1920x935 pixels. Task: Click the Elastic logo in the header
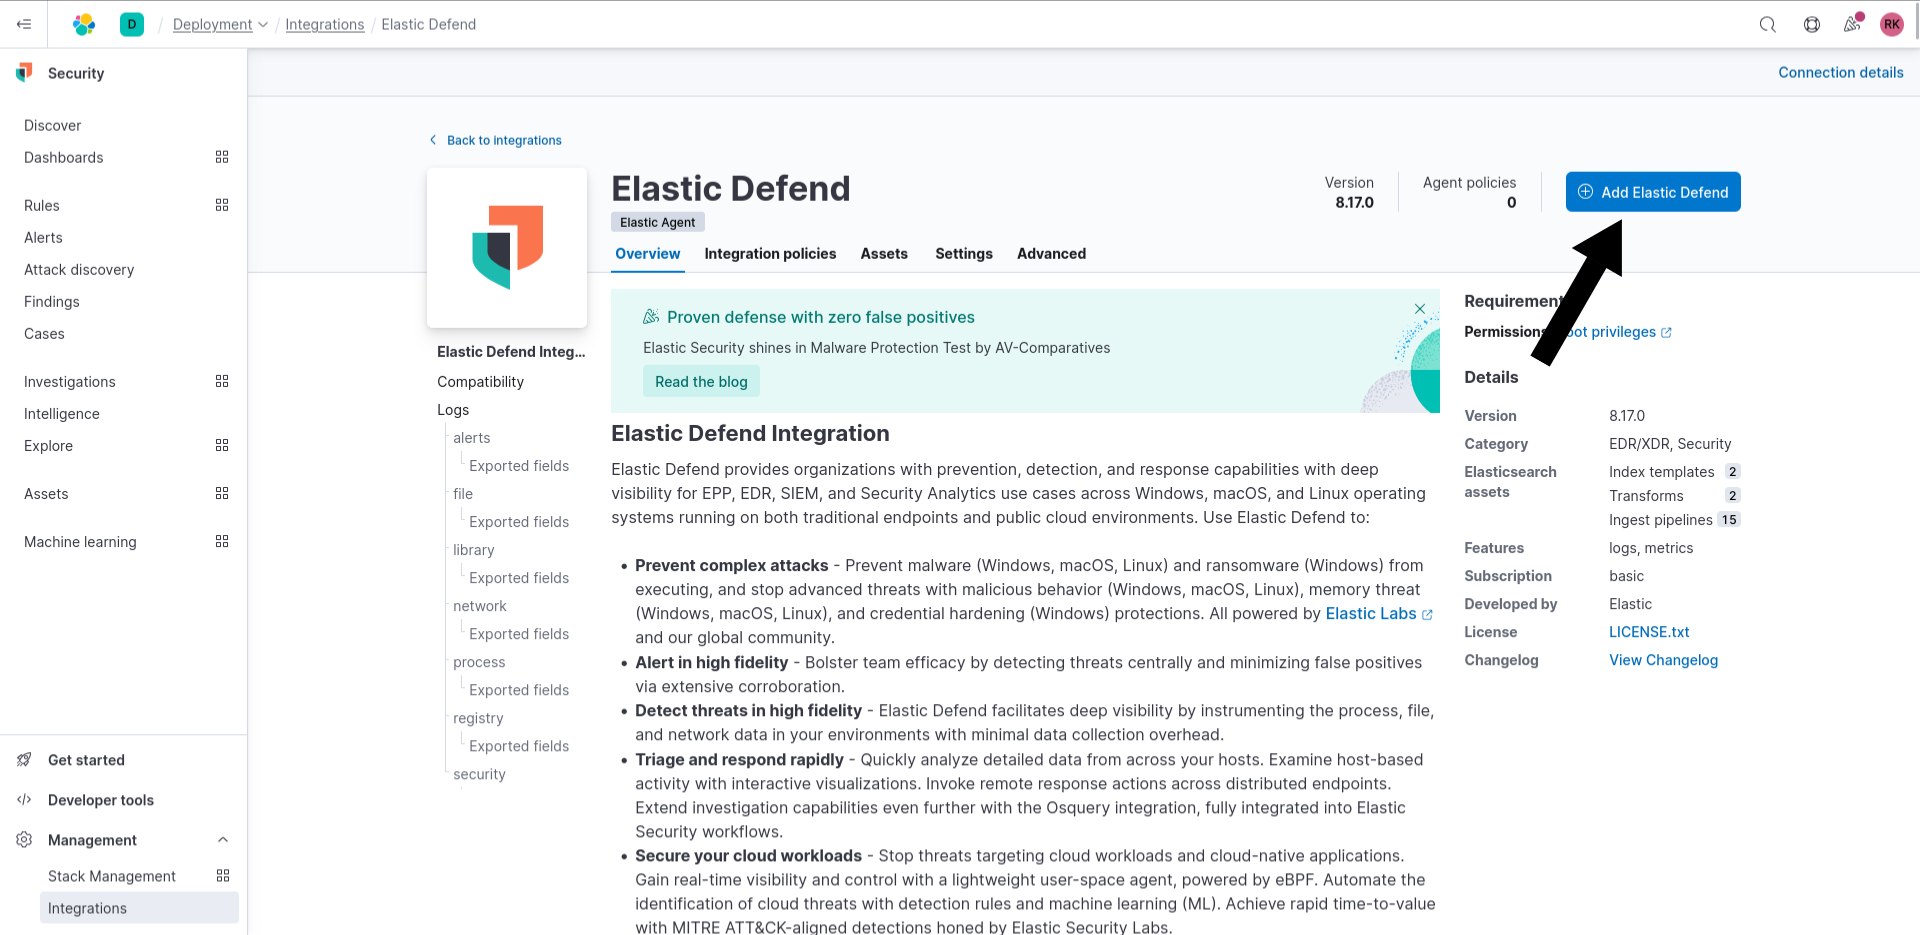(x=84, y=24)
